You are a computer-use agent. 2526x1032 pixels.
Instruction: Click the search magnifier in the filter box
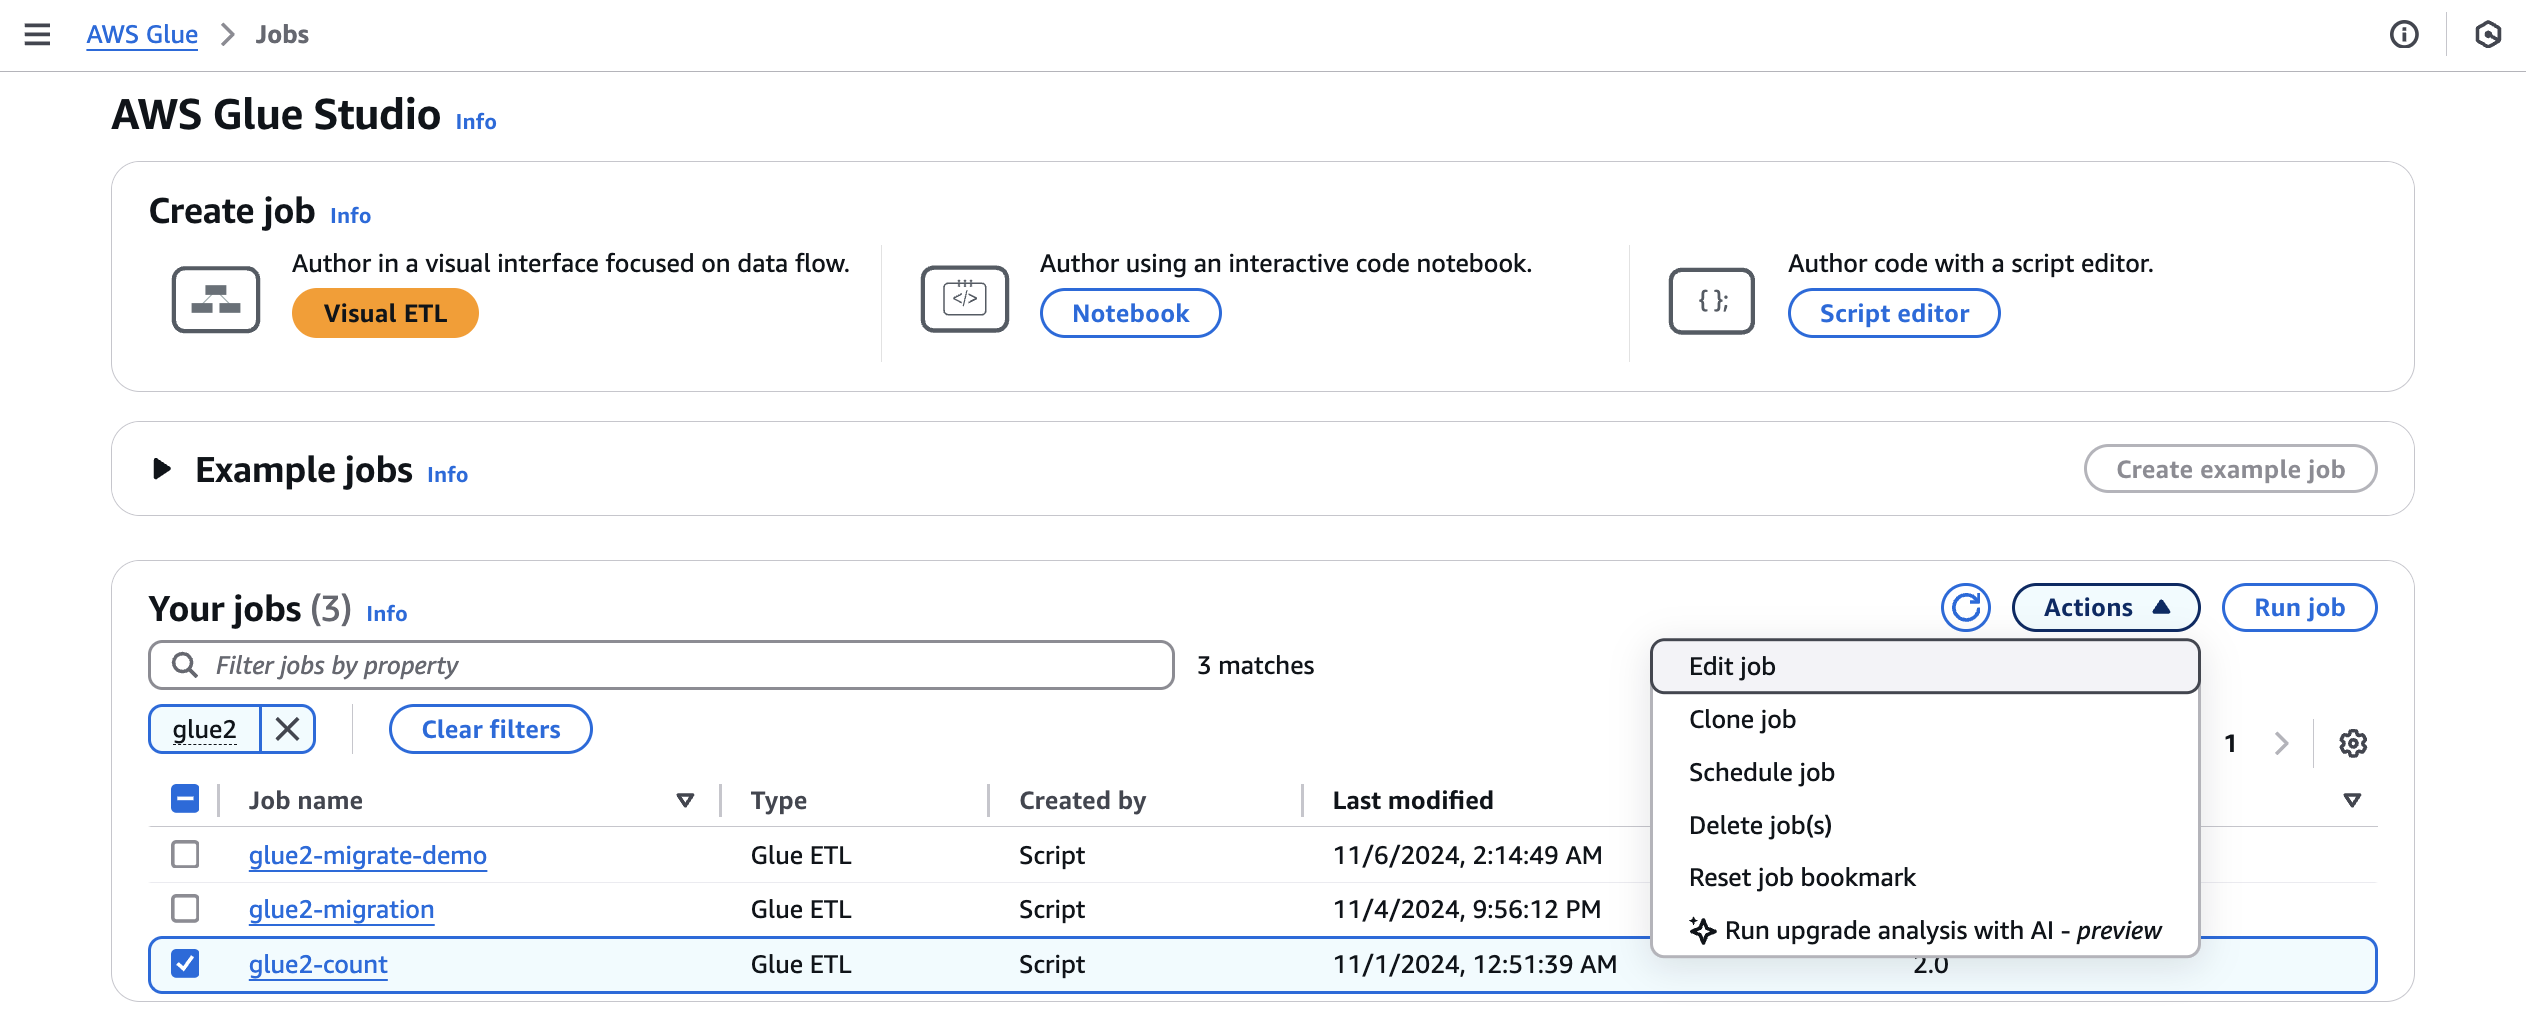(185, 664)
